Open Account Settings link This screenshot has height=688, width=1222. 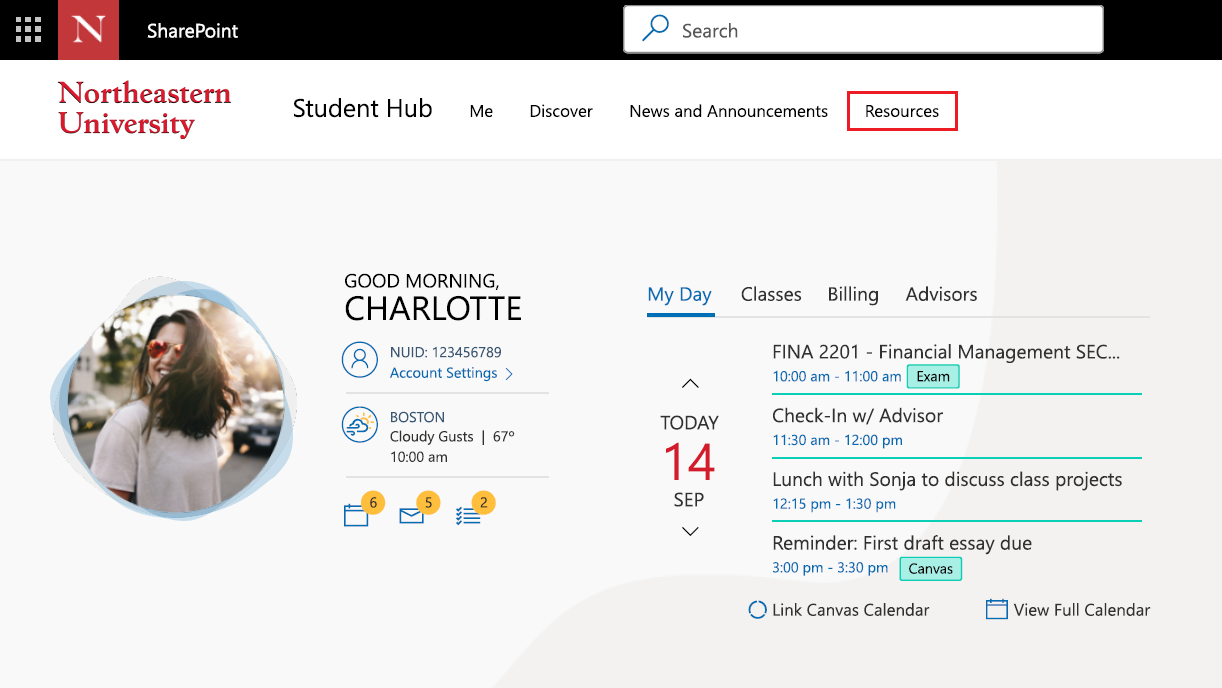point(444,373)
